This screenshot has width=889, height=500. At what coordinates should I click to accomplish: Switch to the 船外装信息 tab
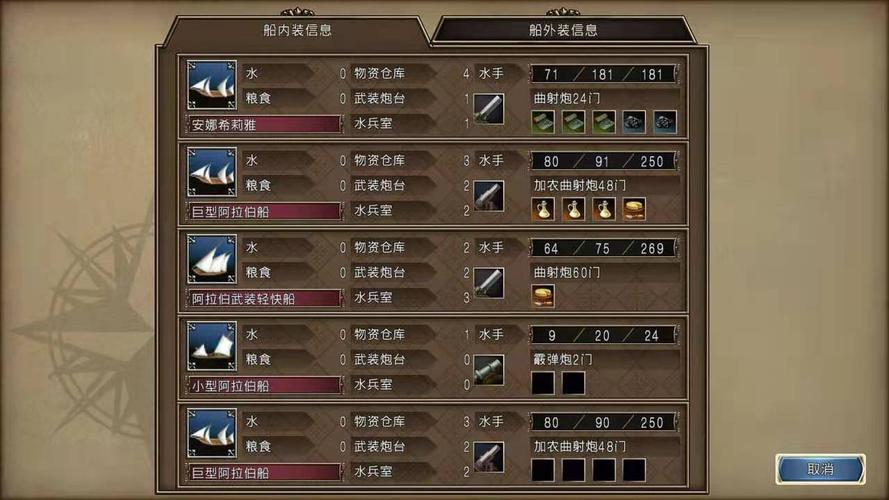click(563, 30)
